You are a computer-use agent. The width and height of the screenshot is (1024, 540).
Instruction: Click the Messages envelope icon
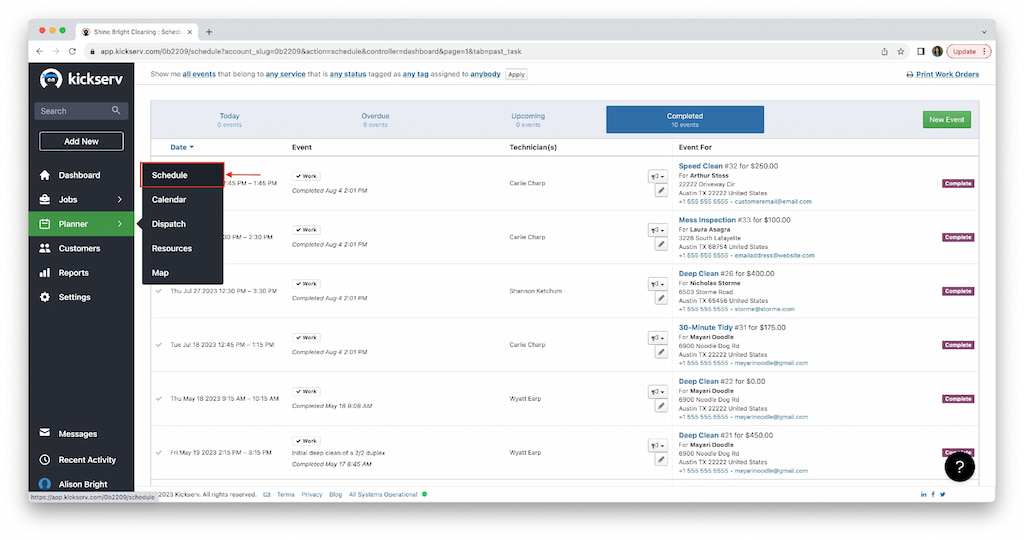(x=44, y=433)
